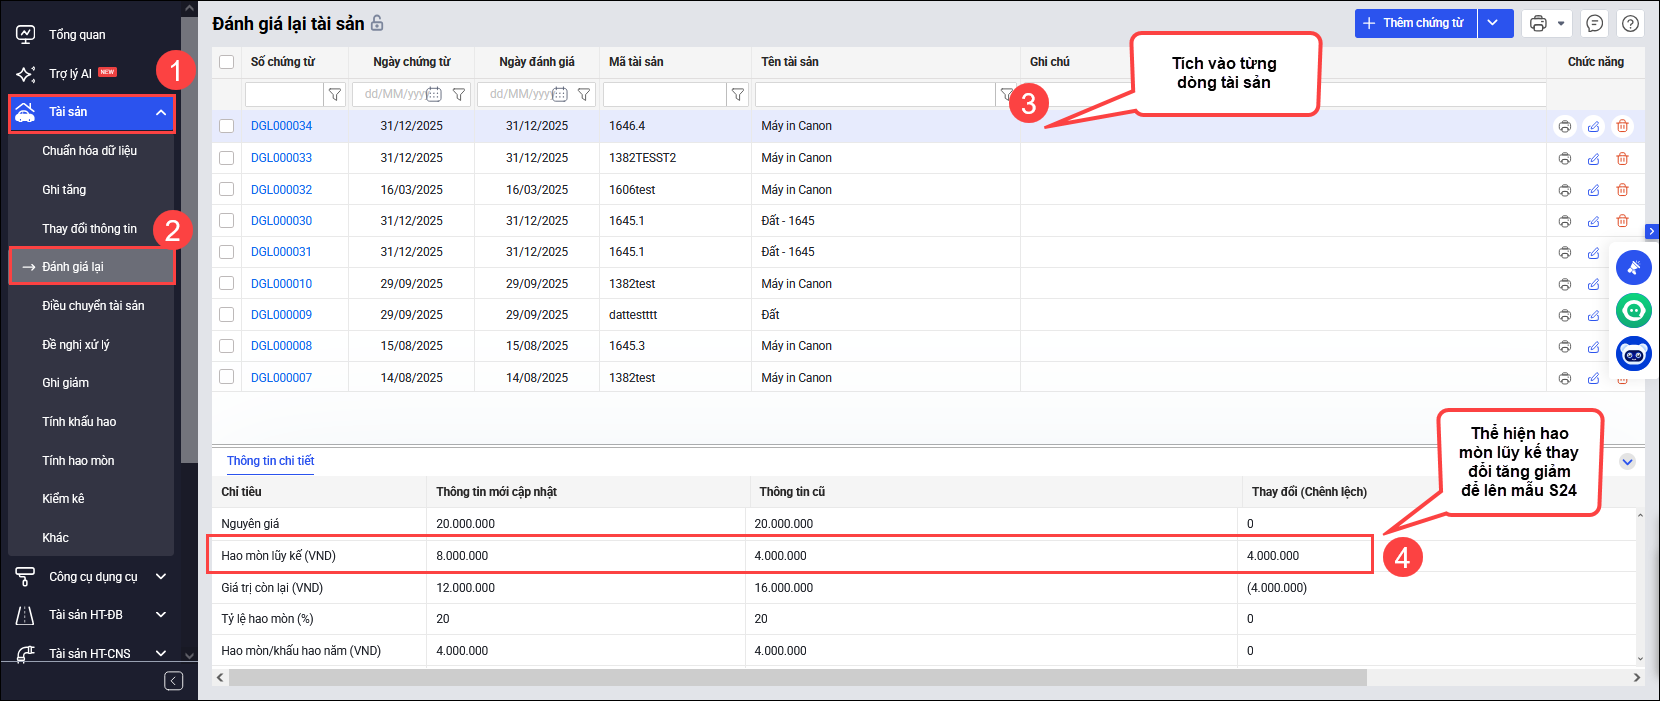This screenshot has height=701, width=1660.
Task: Open the calendar picker for Ngày chứng từ
Action: point(434,94)
